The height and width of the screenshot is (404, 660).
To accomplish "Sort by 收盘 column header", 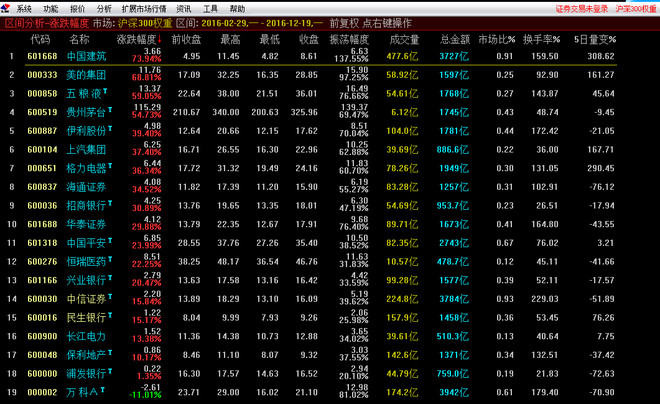I will point(309,40).
